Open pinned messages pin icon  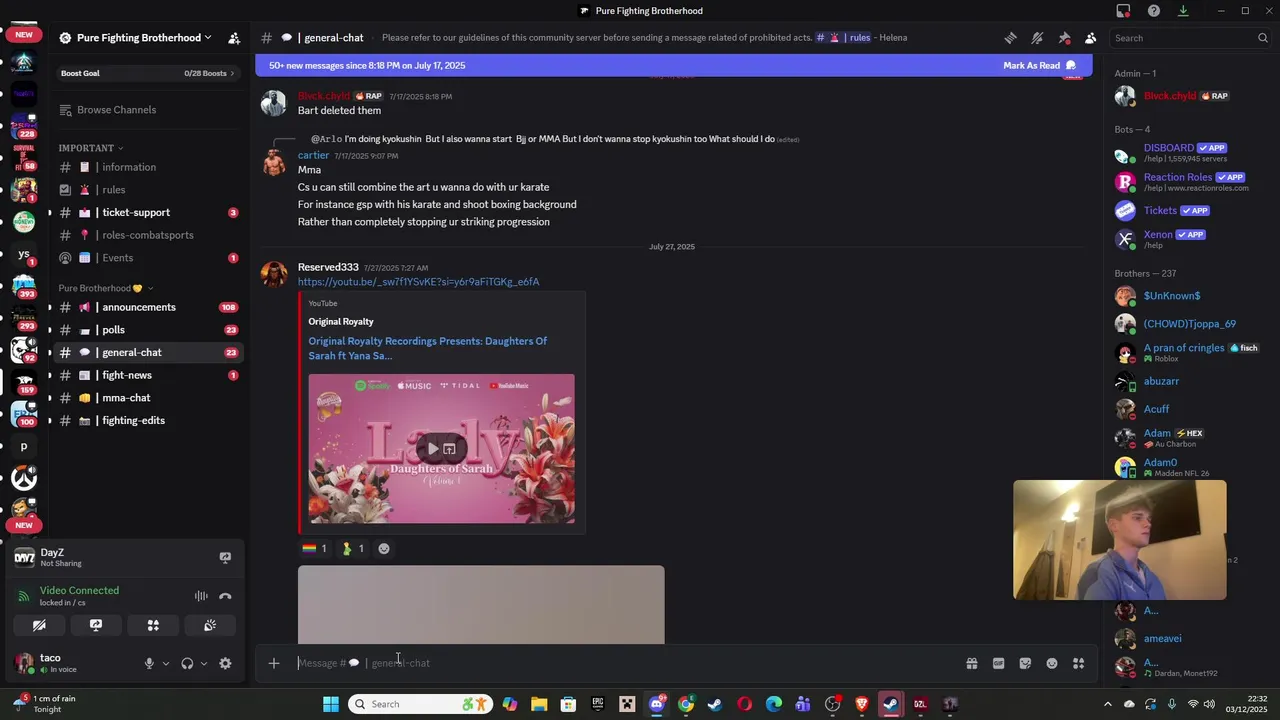1064,38
